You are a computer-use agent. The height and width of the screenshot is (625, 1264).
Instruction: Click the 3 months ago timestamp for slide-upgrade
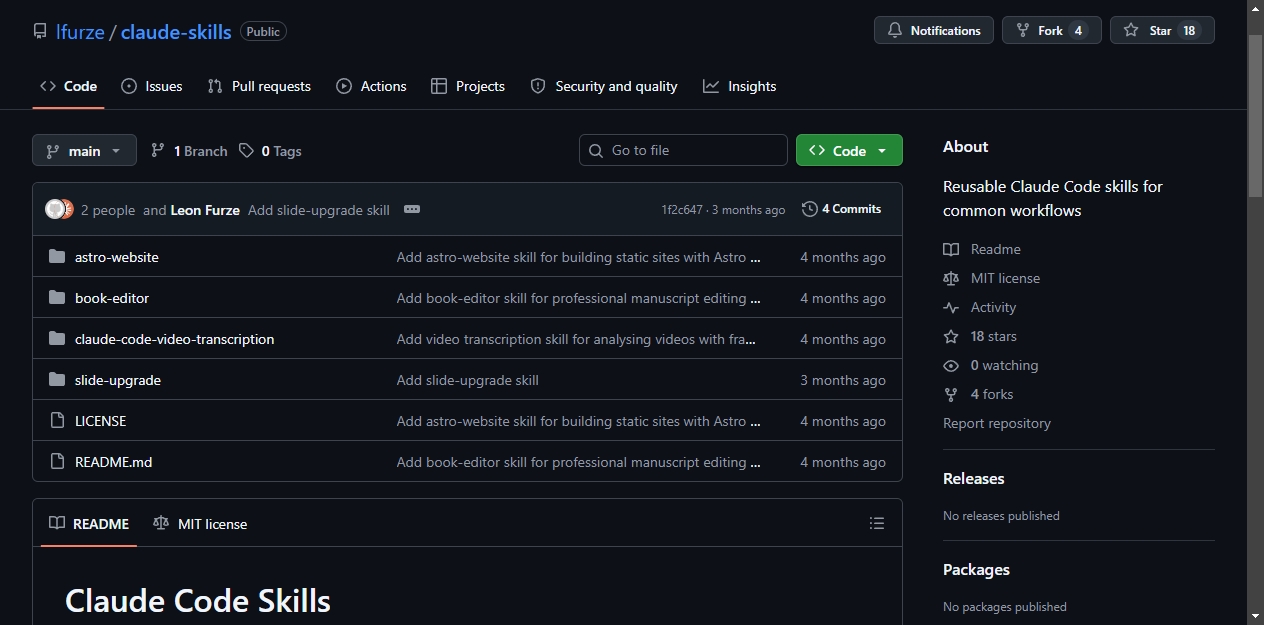click(843, 380)
